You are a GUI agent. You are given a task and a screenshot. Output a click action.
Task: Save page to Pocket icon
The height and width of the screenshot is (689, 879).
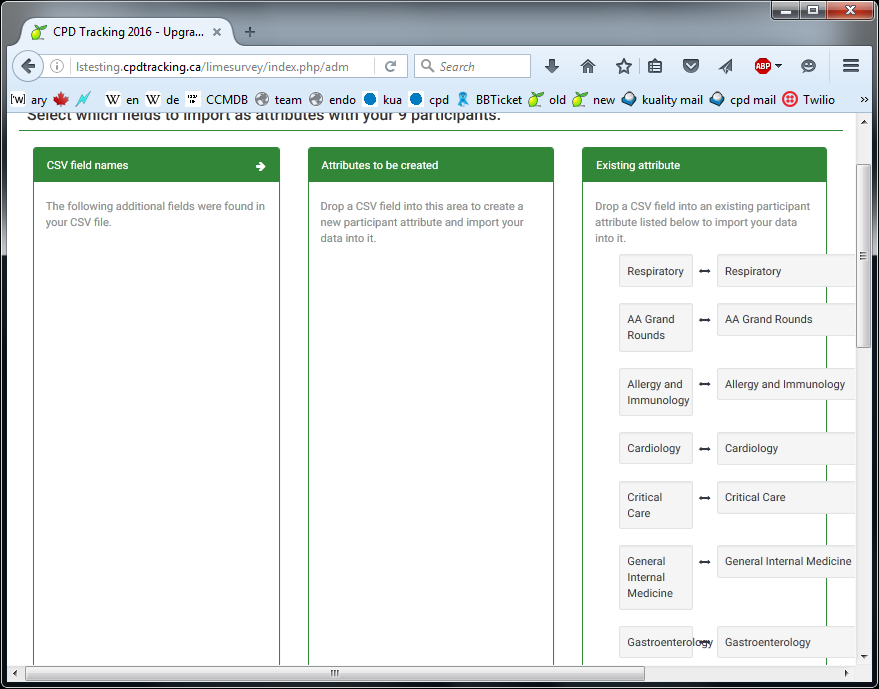tap(691, 67)
